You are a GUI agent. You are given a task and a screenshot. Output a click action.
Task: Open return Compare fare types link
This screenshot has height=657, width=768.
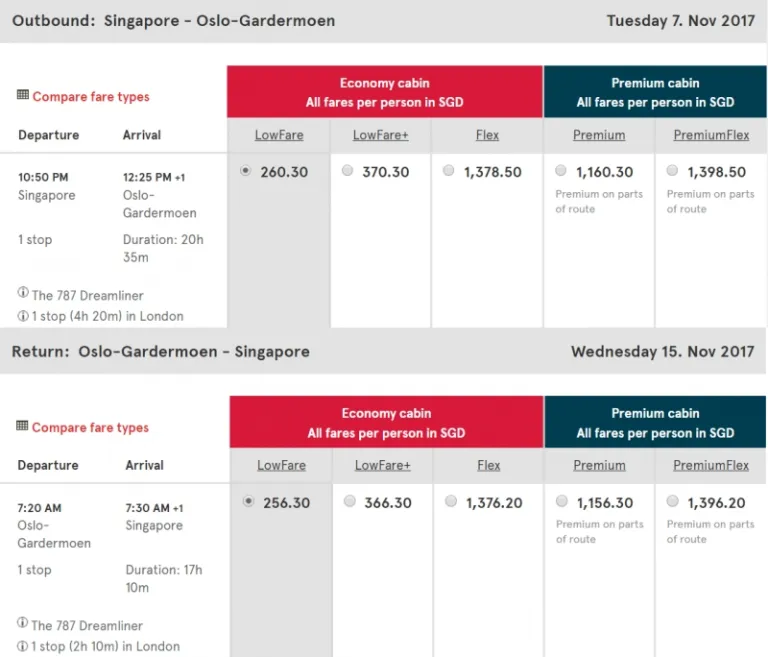coord(90,428)
